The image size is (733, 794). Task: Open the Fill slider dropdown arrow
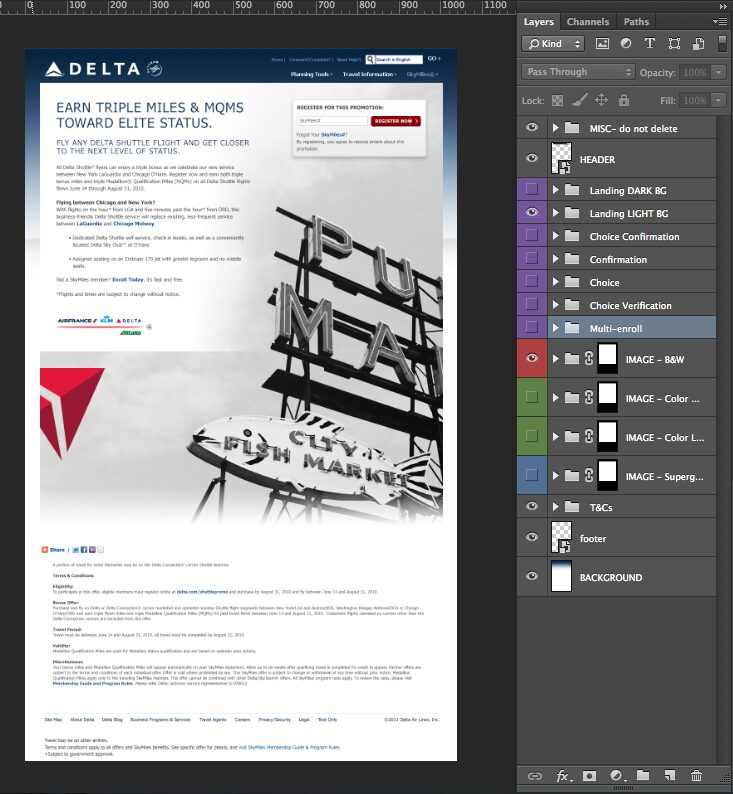point(718,100)
